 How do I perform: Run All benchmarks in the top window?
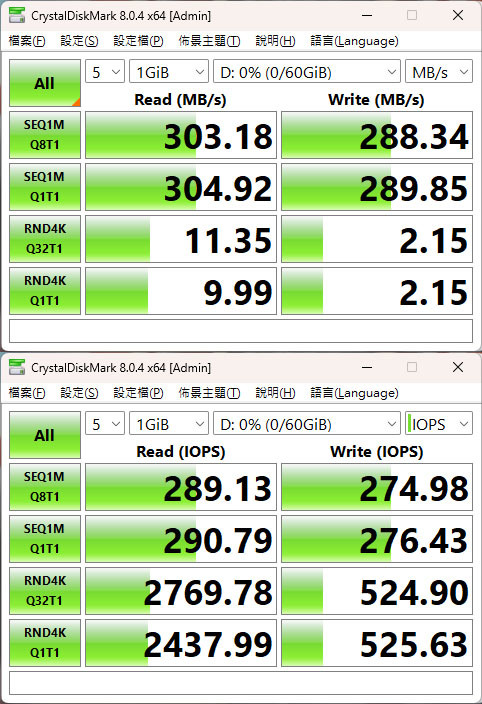45,83
